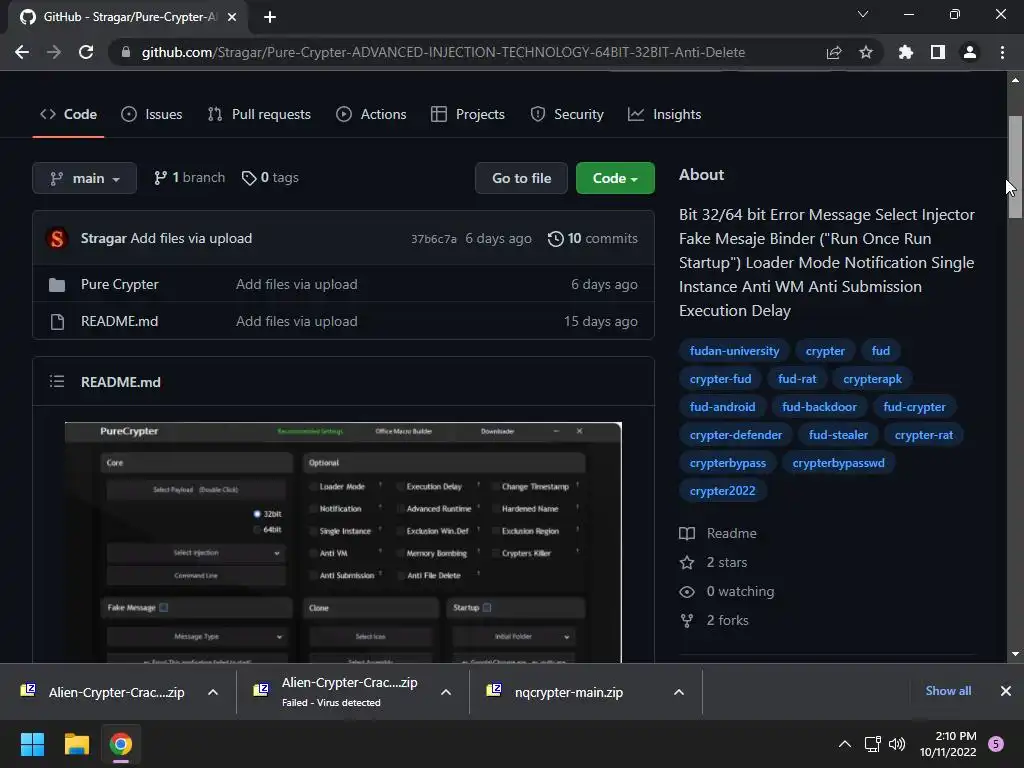Open the Chrome three-dot menu
The image size is (1024, 768).
(1002, 52)
